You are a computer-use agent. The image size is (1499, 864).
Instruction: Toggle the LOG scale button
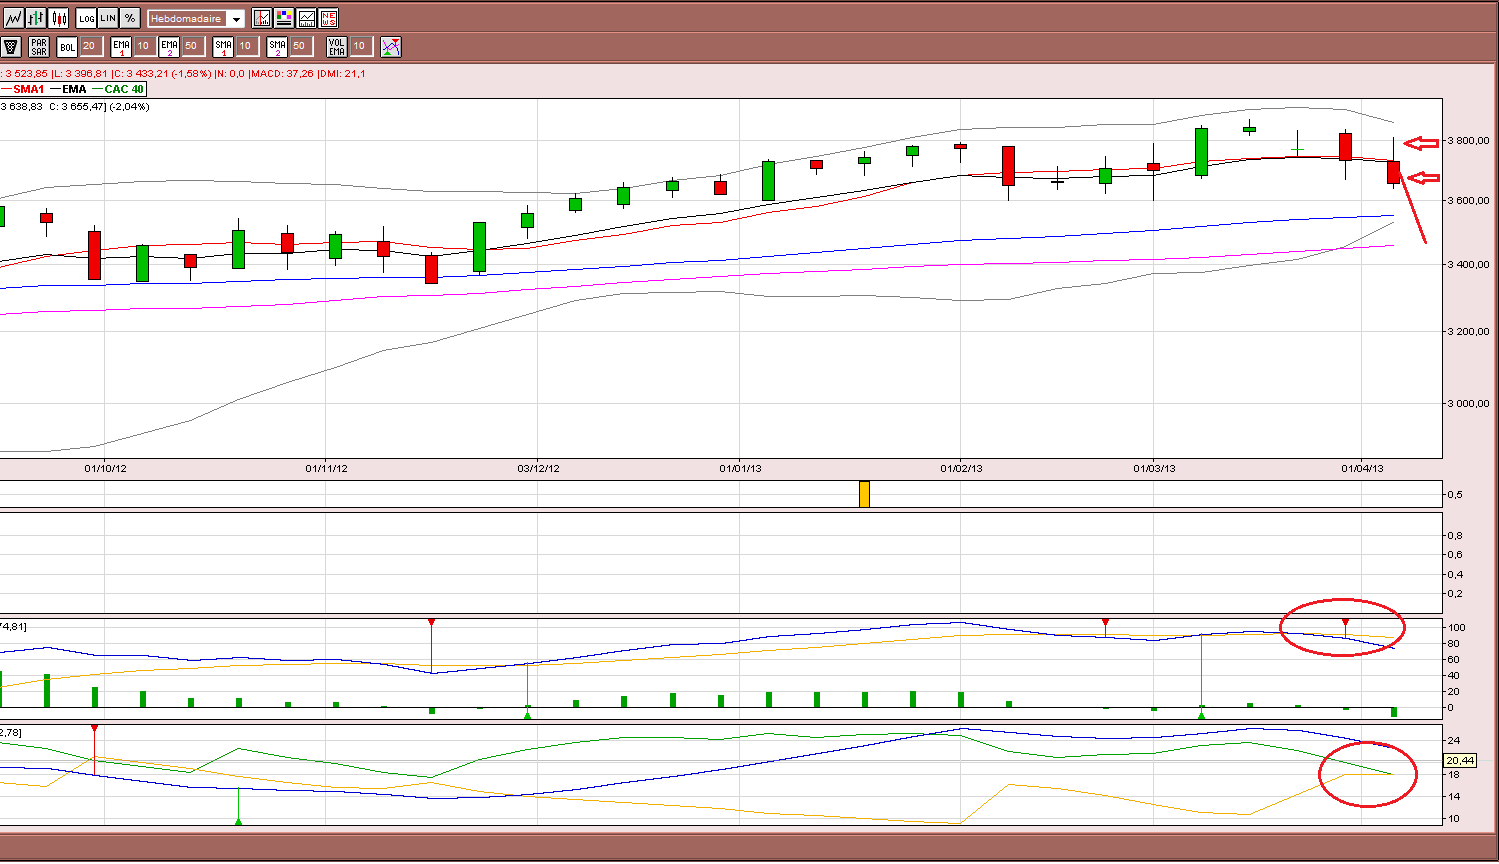(87, 18)
